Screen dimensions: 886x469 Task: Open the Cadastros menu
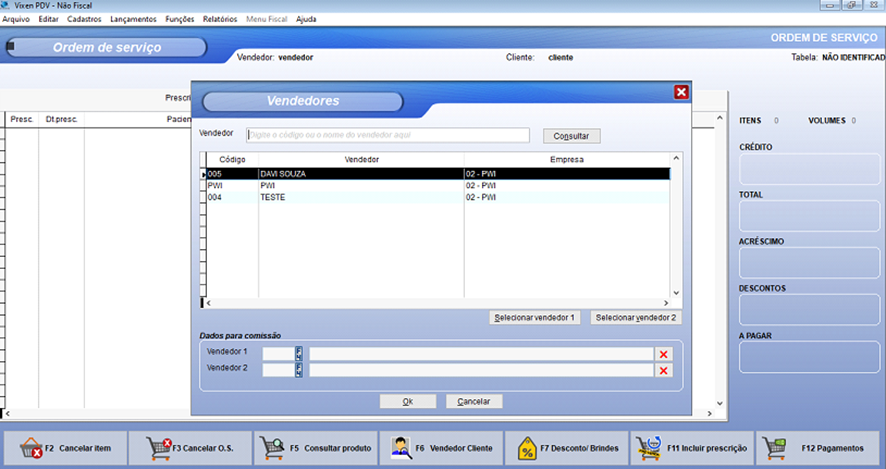tap(84, 19)
